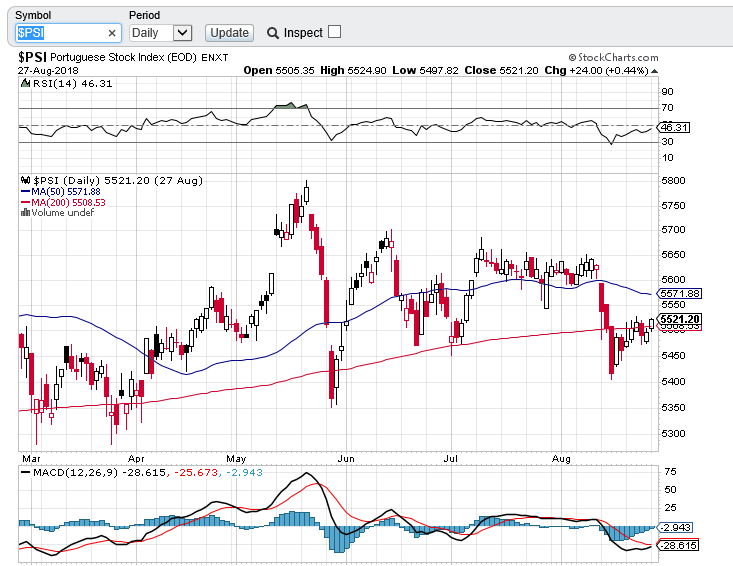Click the Symbol input containing $PSI

(x=68, y=33)
